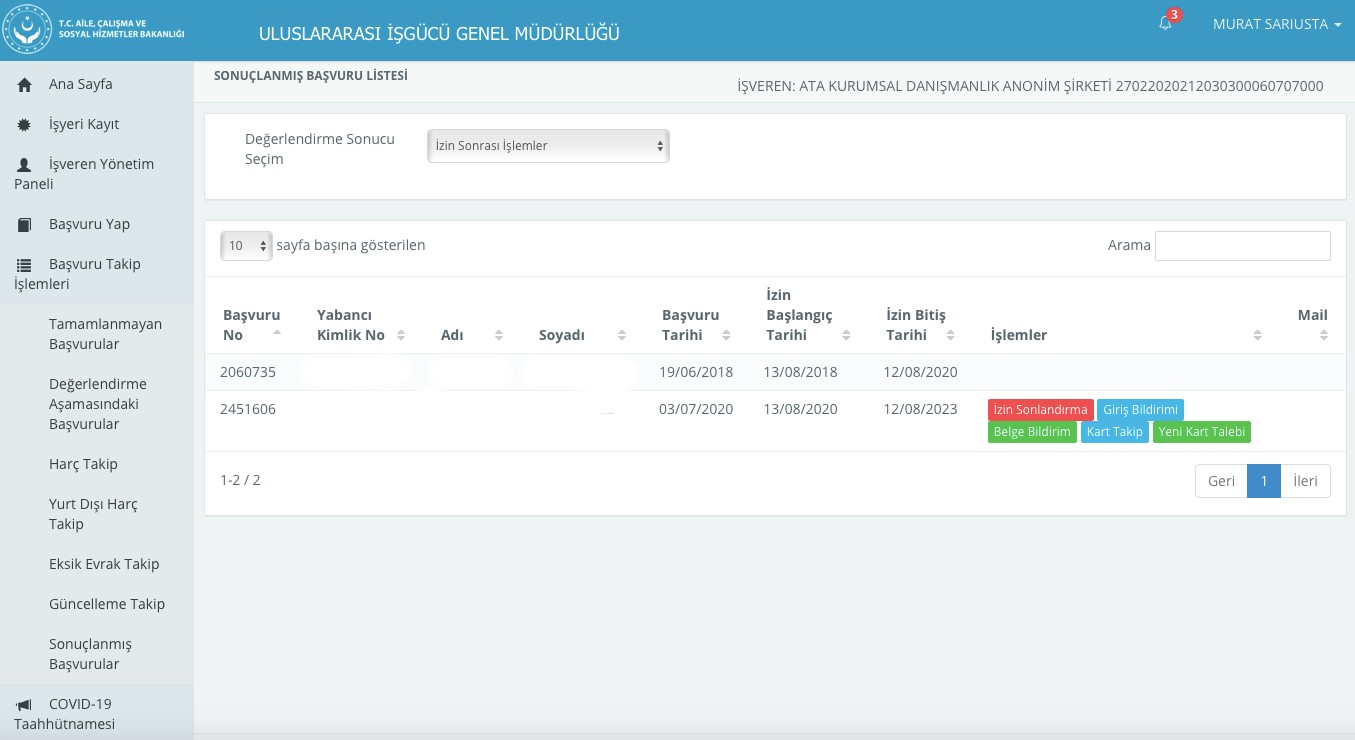Open Değerlendirme Sonucu Seçim dropdown

click(548, 146)
